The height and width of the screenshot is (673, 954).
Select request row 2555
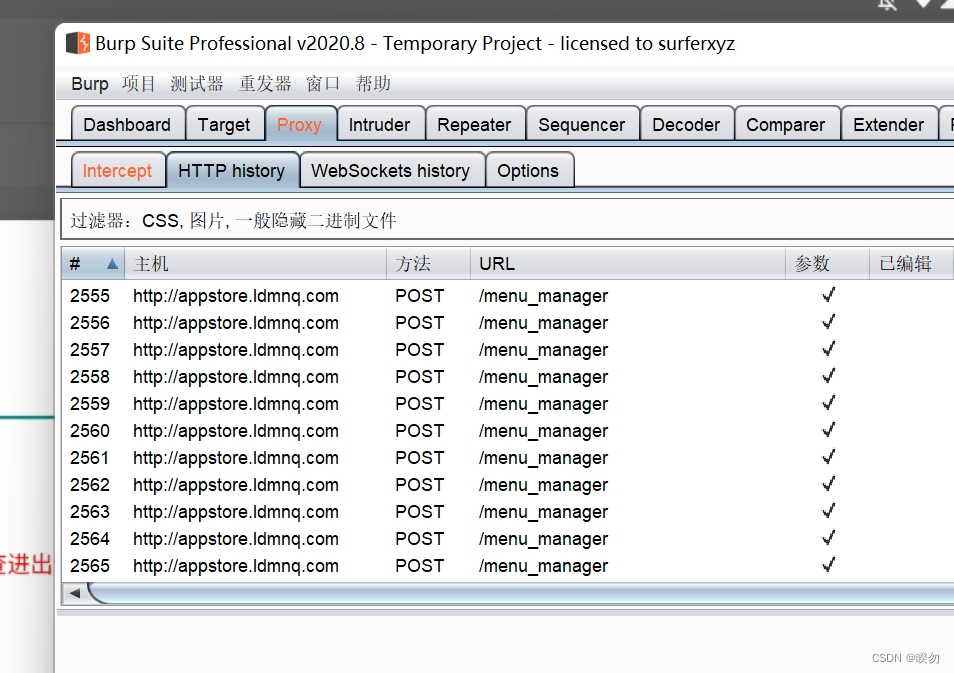pyautogui.click(x=507, y=296)
